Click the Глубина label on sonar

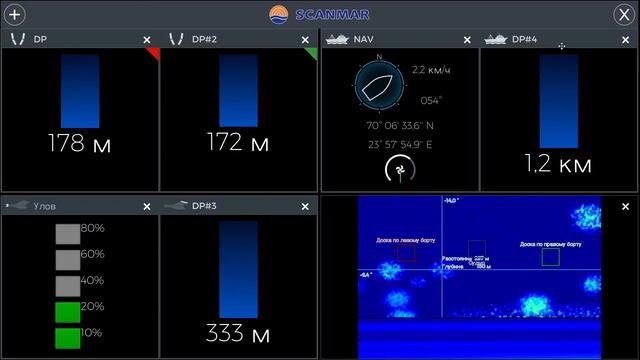click(453, 267)
